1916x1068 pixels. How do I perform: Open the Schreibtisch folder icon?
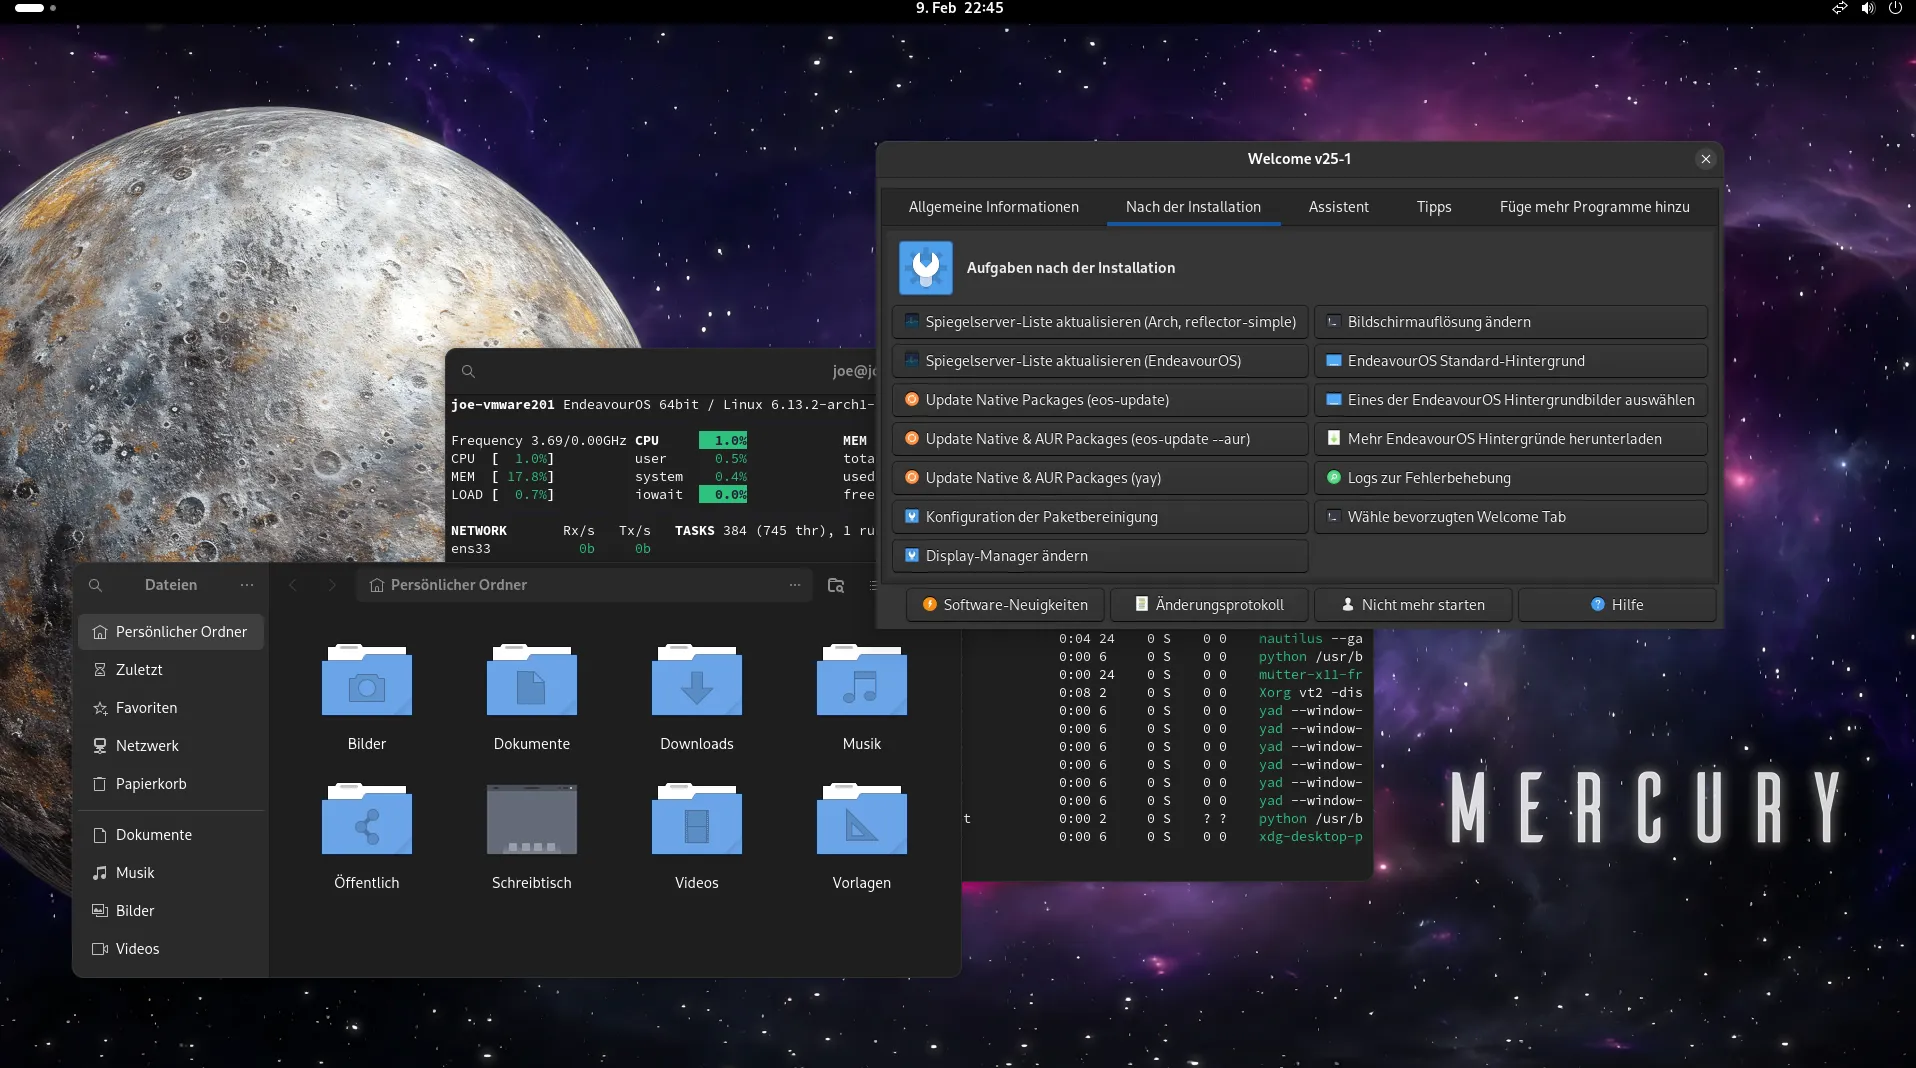coord(531,819)
